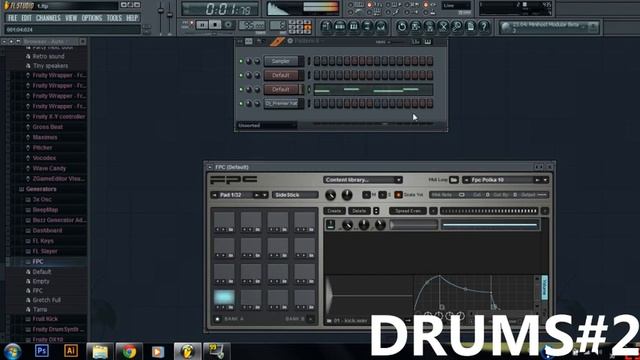Open the audio editor scissors icon

tap(443, 27)
